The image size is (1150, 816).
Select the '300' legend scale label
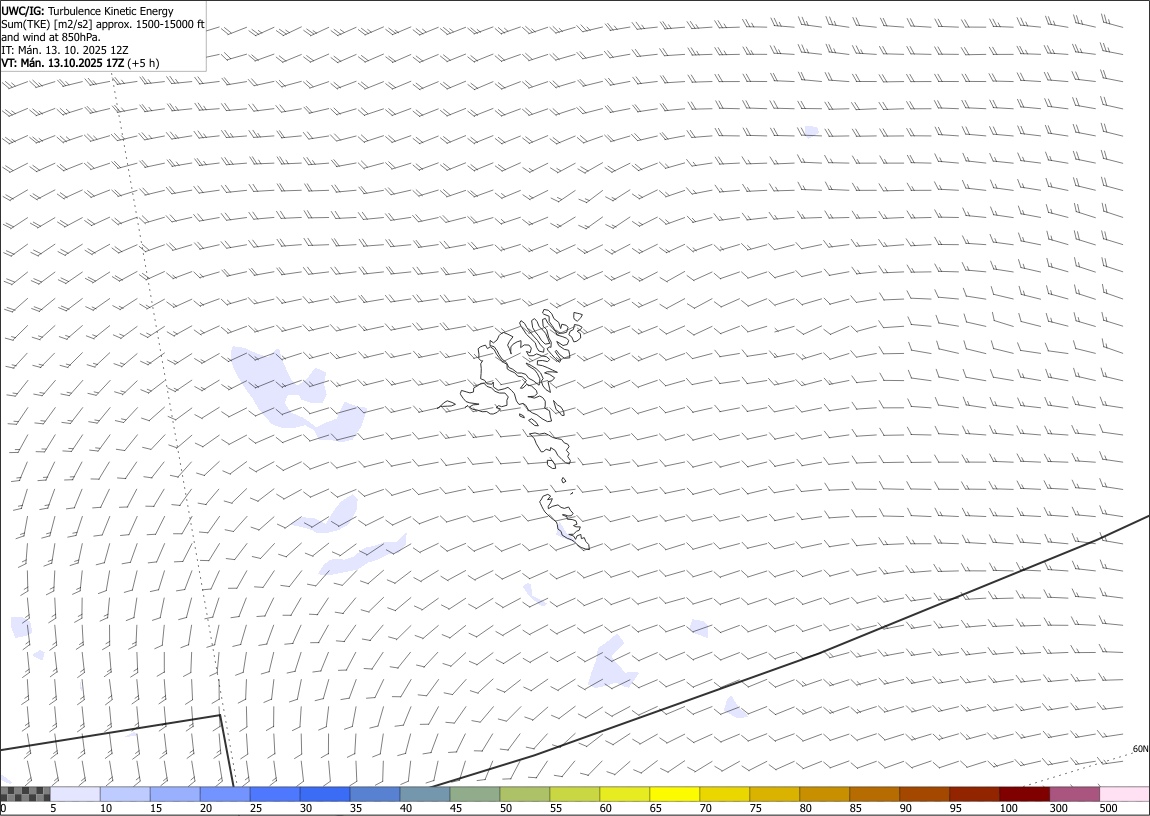[x=1058, y=808]
